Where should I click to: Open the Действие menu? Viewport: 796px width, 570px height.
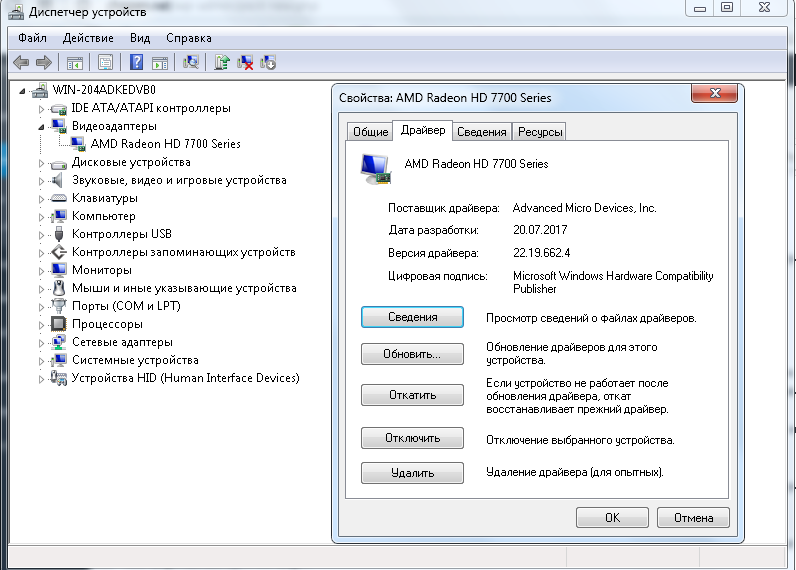[x=87, y=38]
